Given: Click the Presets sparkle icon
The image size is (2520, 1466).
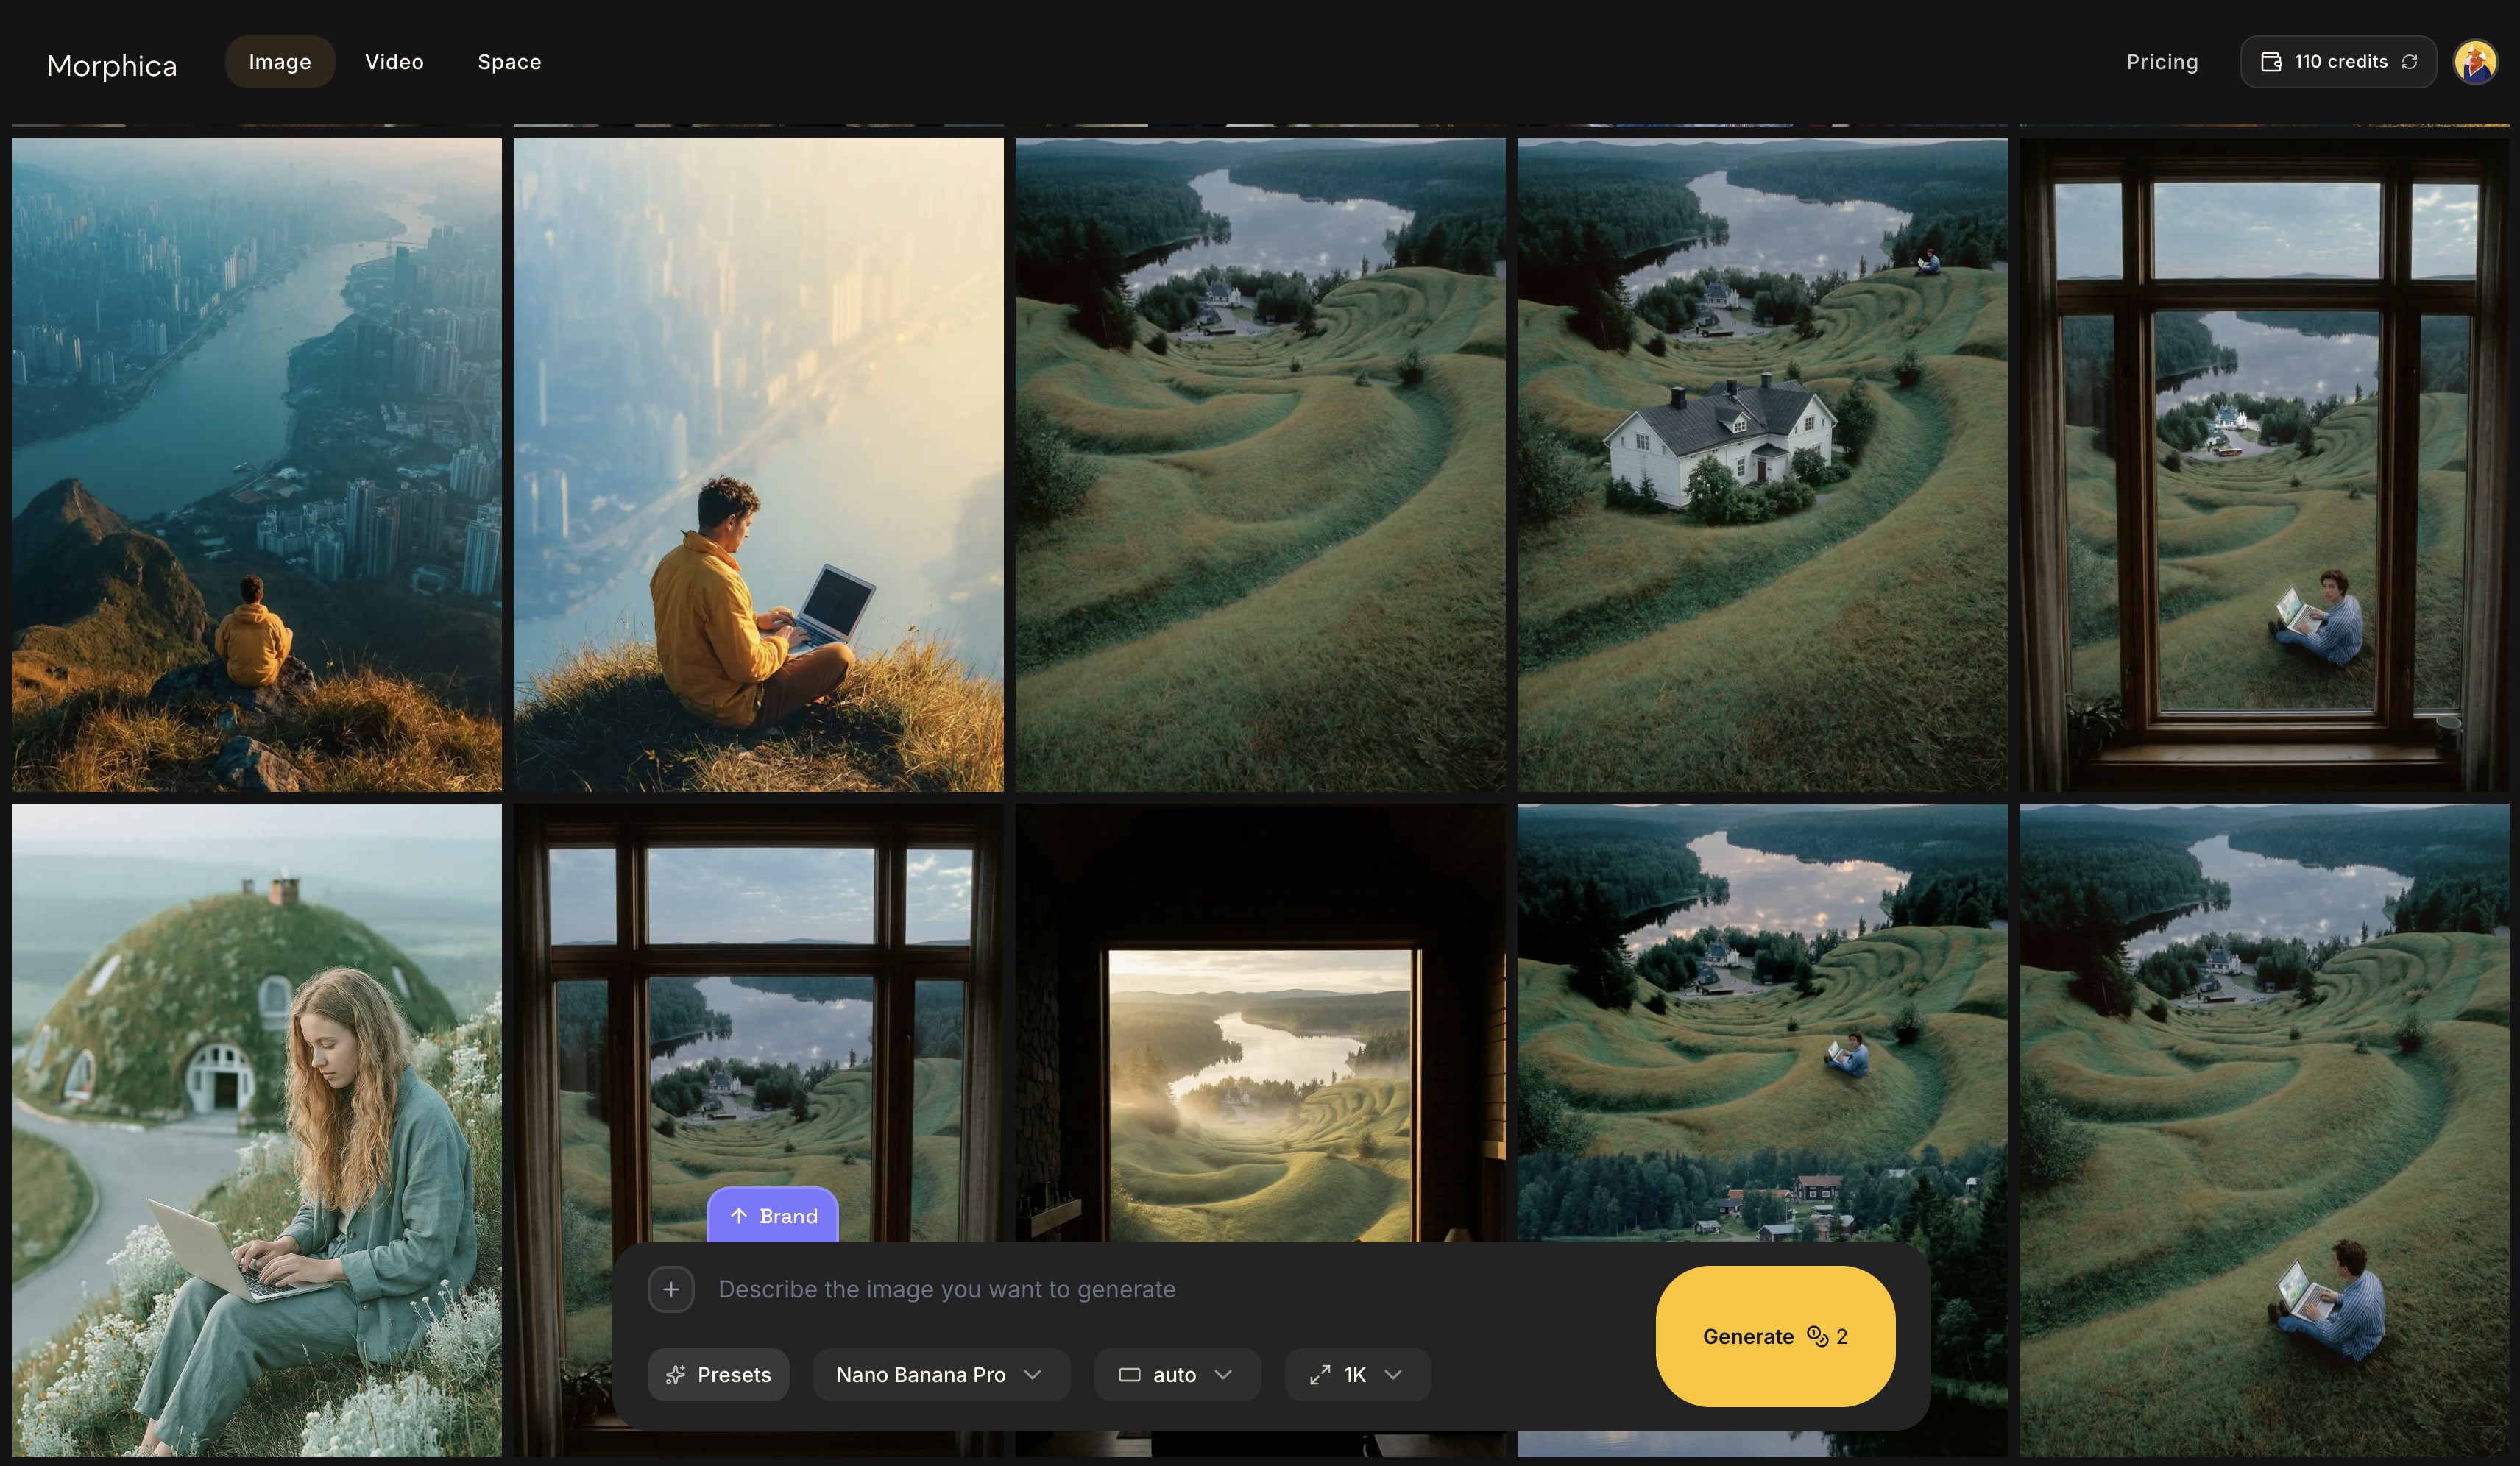Looking at the screenshot, I should point(676,1375).
